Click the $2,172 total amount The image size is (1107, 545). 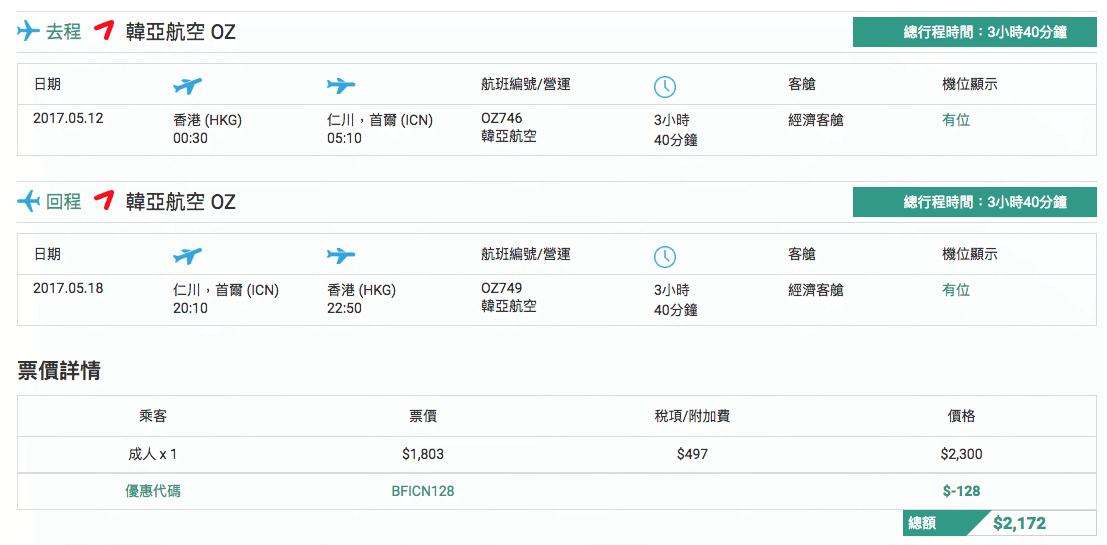click(1019, 524)
